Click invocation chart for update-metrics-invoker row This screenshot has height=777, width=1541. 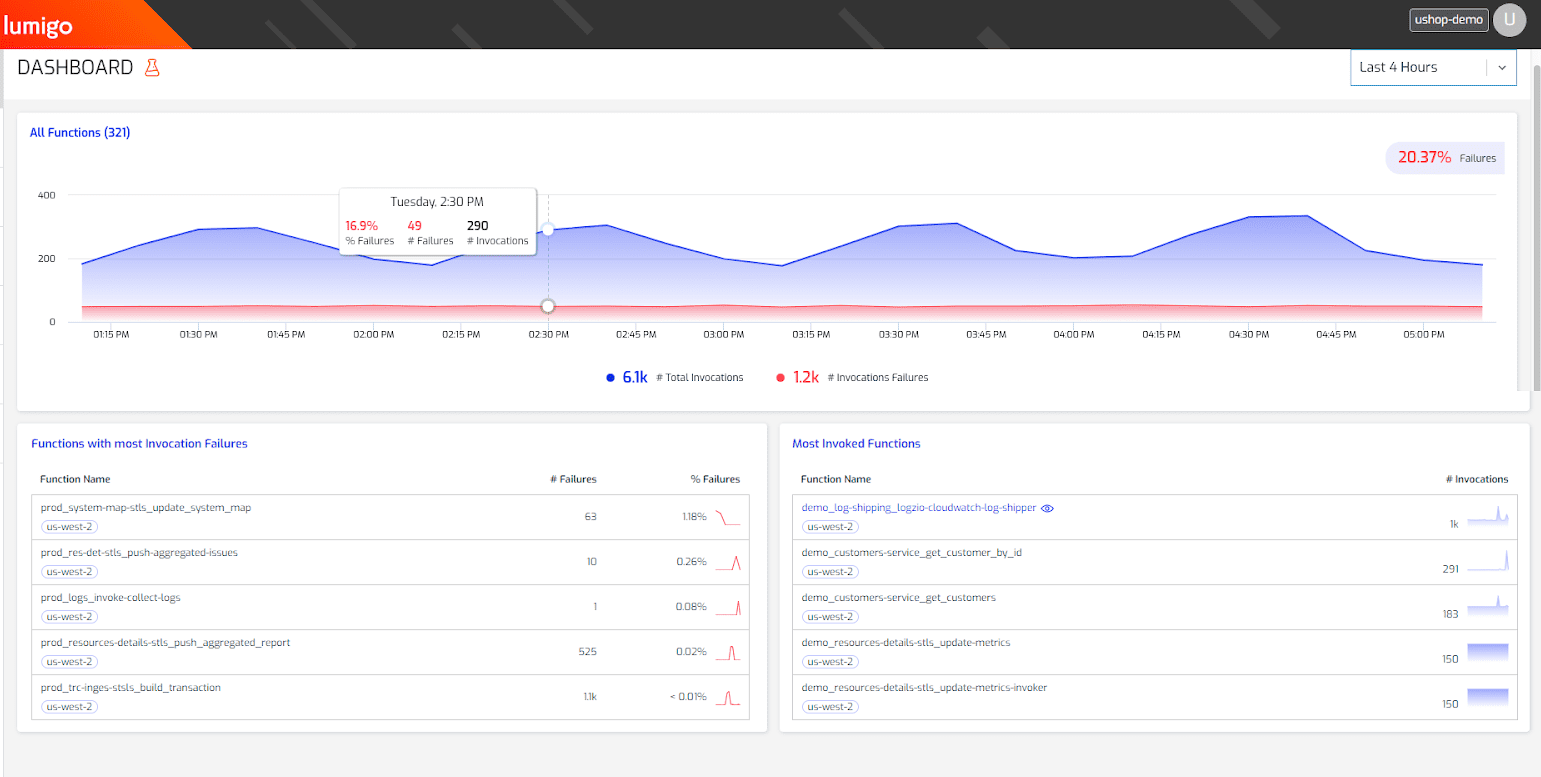(1487, 697)
